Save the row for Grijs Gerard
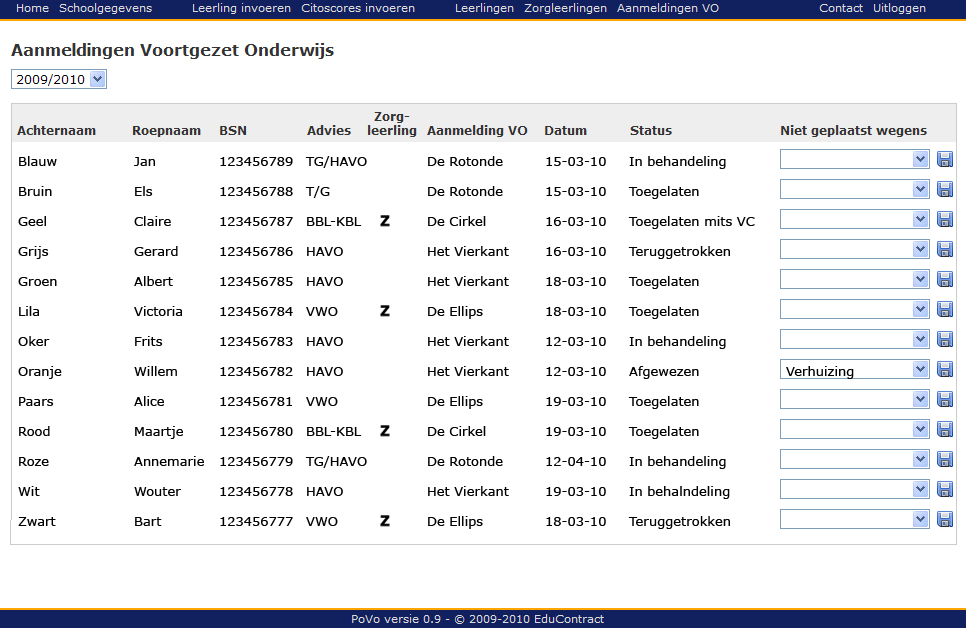Image resolution: width=966 pixels, height=628 pixels. click(x=944, y=250)
